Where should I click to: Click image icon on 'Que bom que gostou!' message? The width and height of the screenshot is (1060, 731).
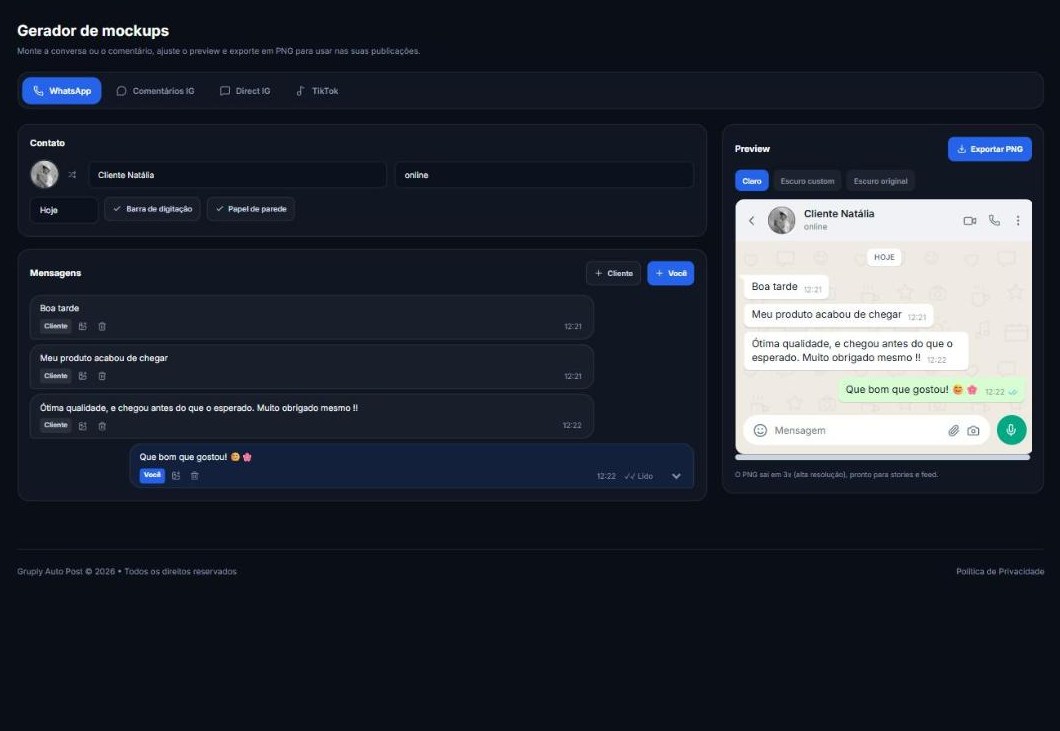tap(176, 476)
